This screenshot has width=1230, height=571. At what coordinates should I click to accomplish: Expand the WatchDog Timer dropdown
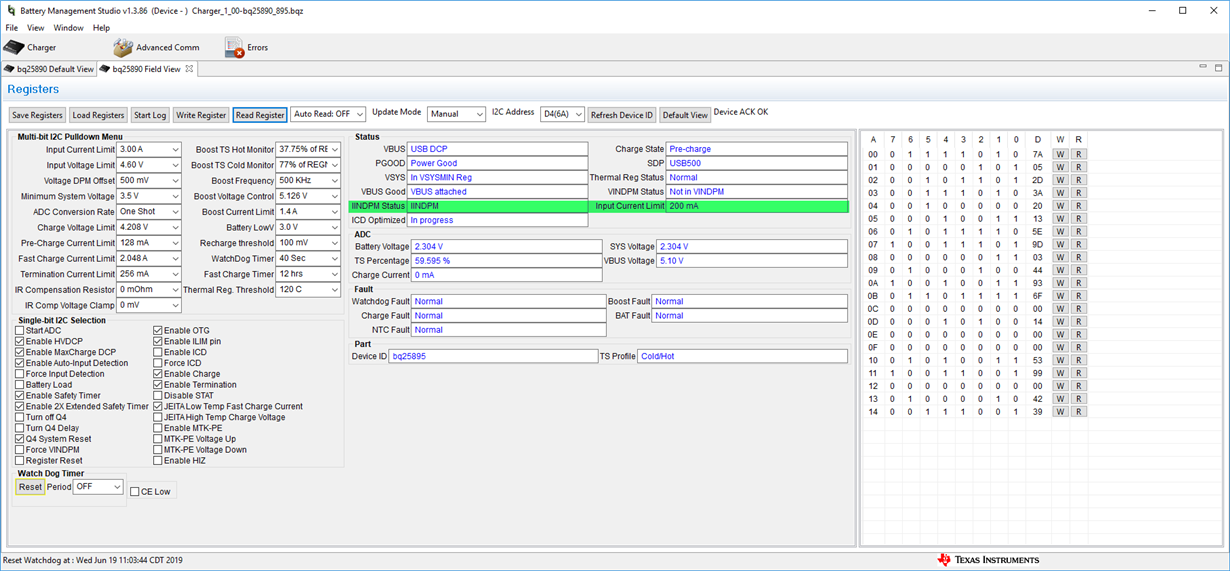coord(309,258)
